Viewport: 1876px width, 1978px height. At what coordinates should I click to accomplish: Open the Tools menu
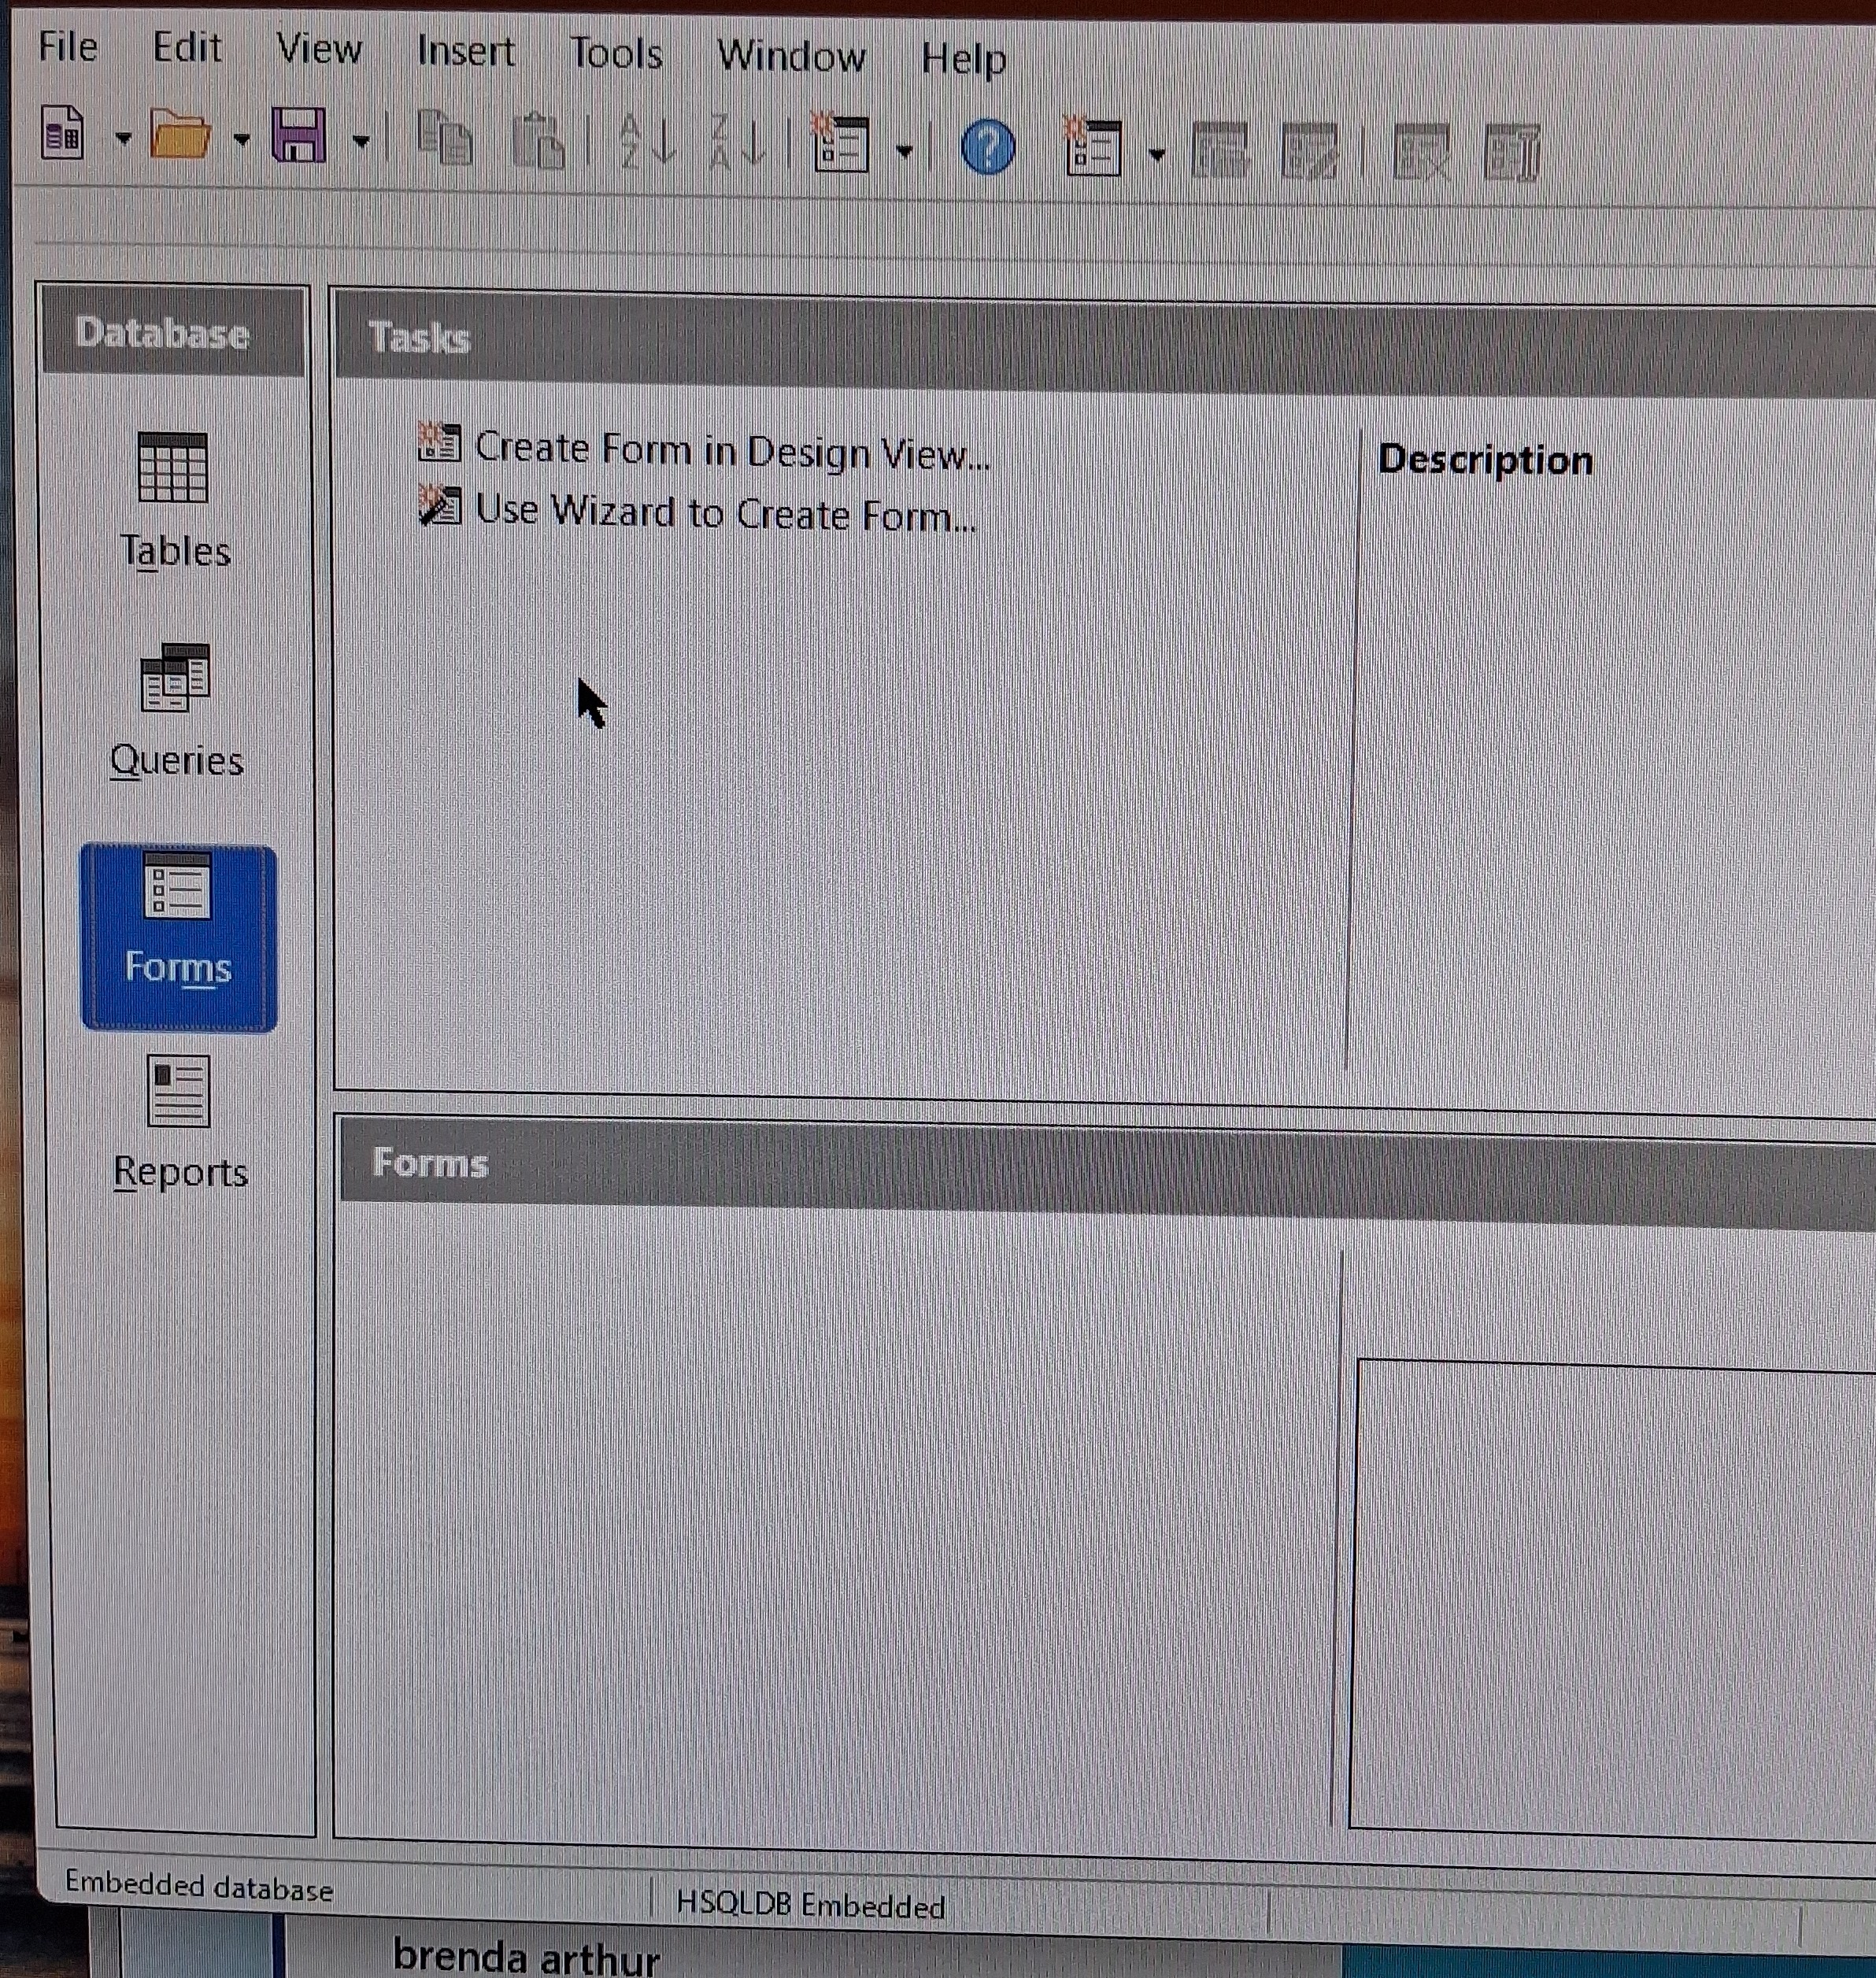[615, 53]
